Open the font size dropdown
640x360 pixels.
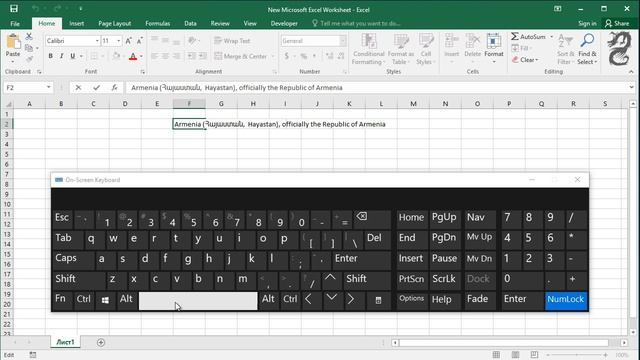pyautogui.click(x=118, y=41)
